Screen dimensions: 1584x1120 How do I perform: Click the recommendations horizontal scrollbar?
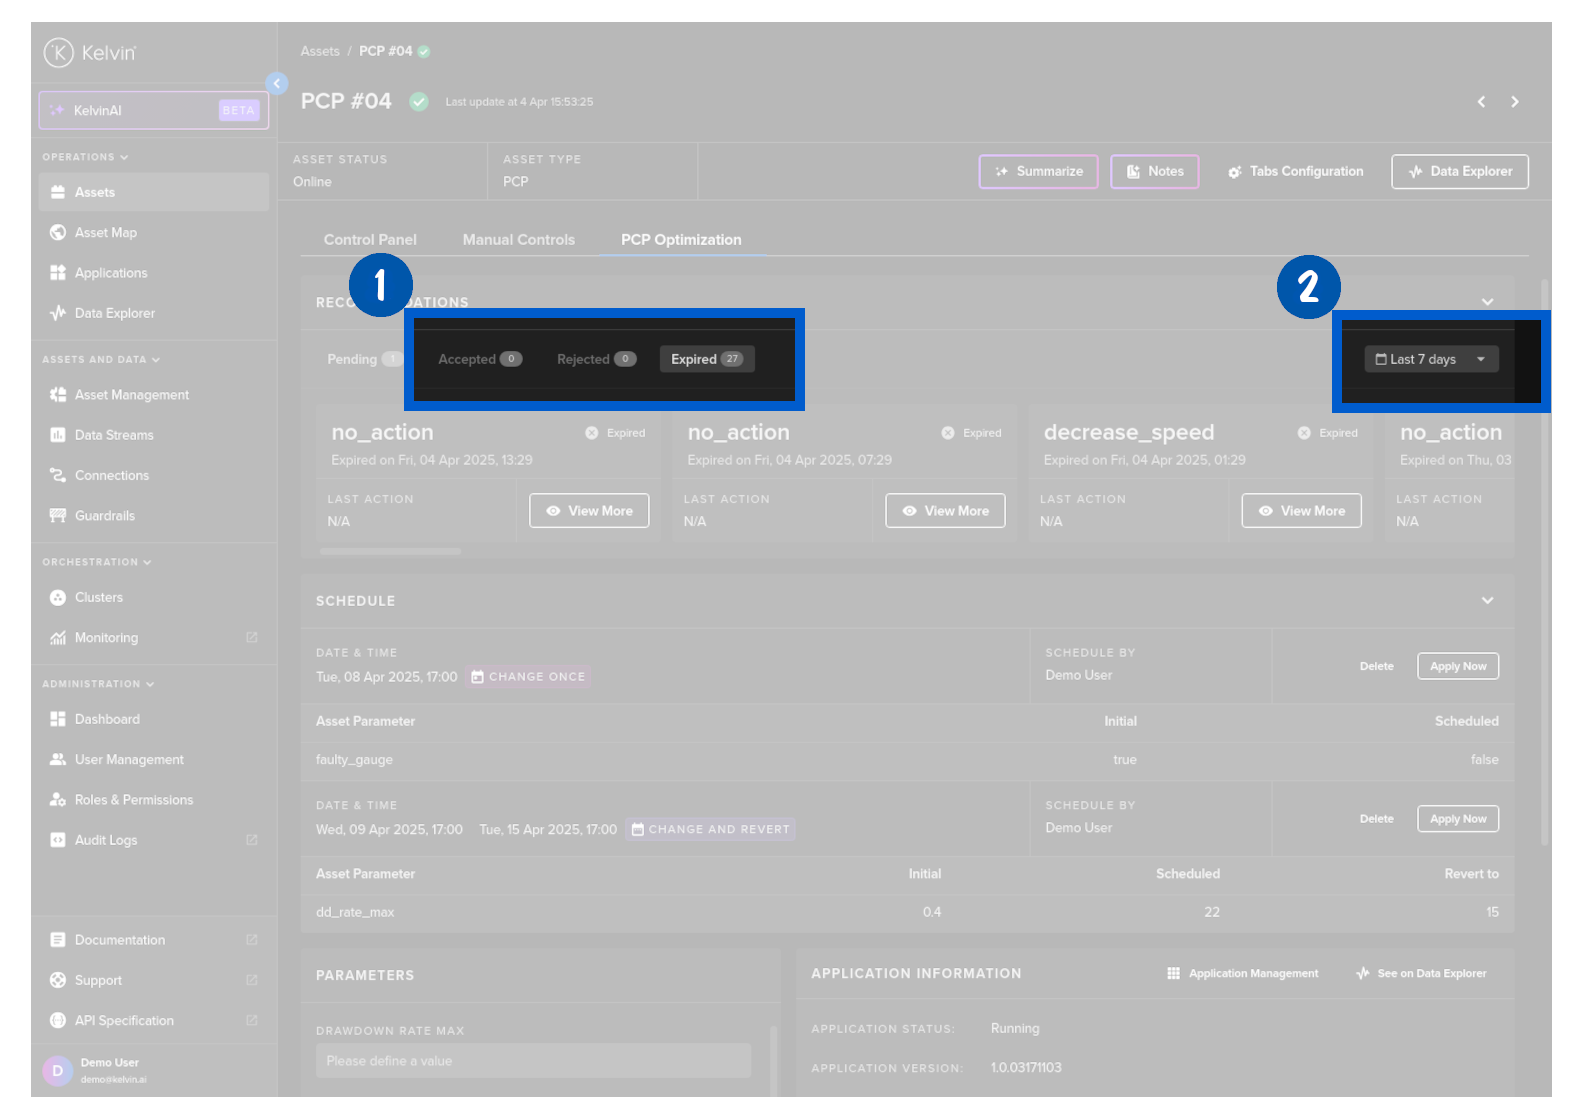coord(390,551)
